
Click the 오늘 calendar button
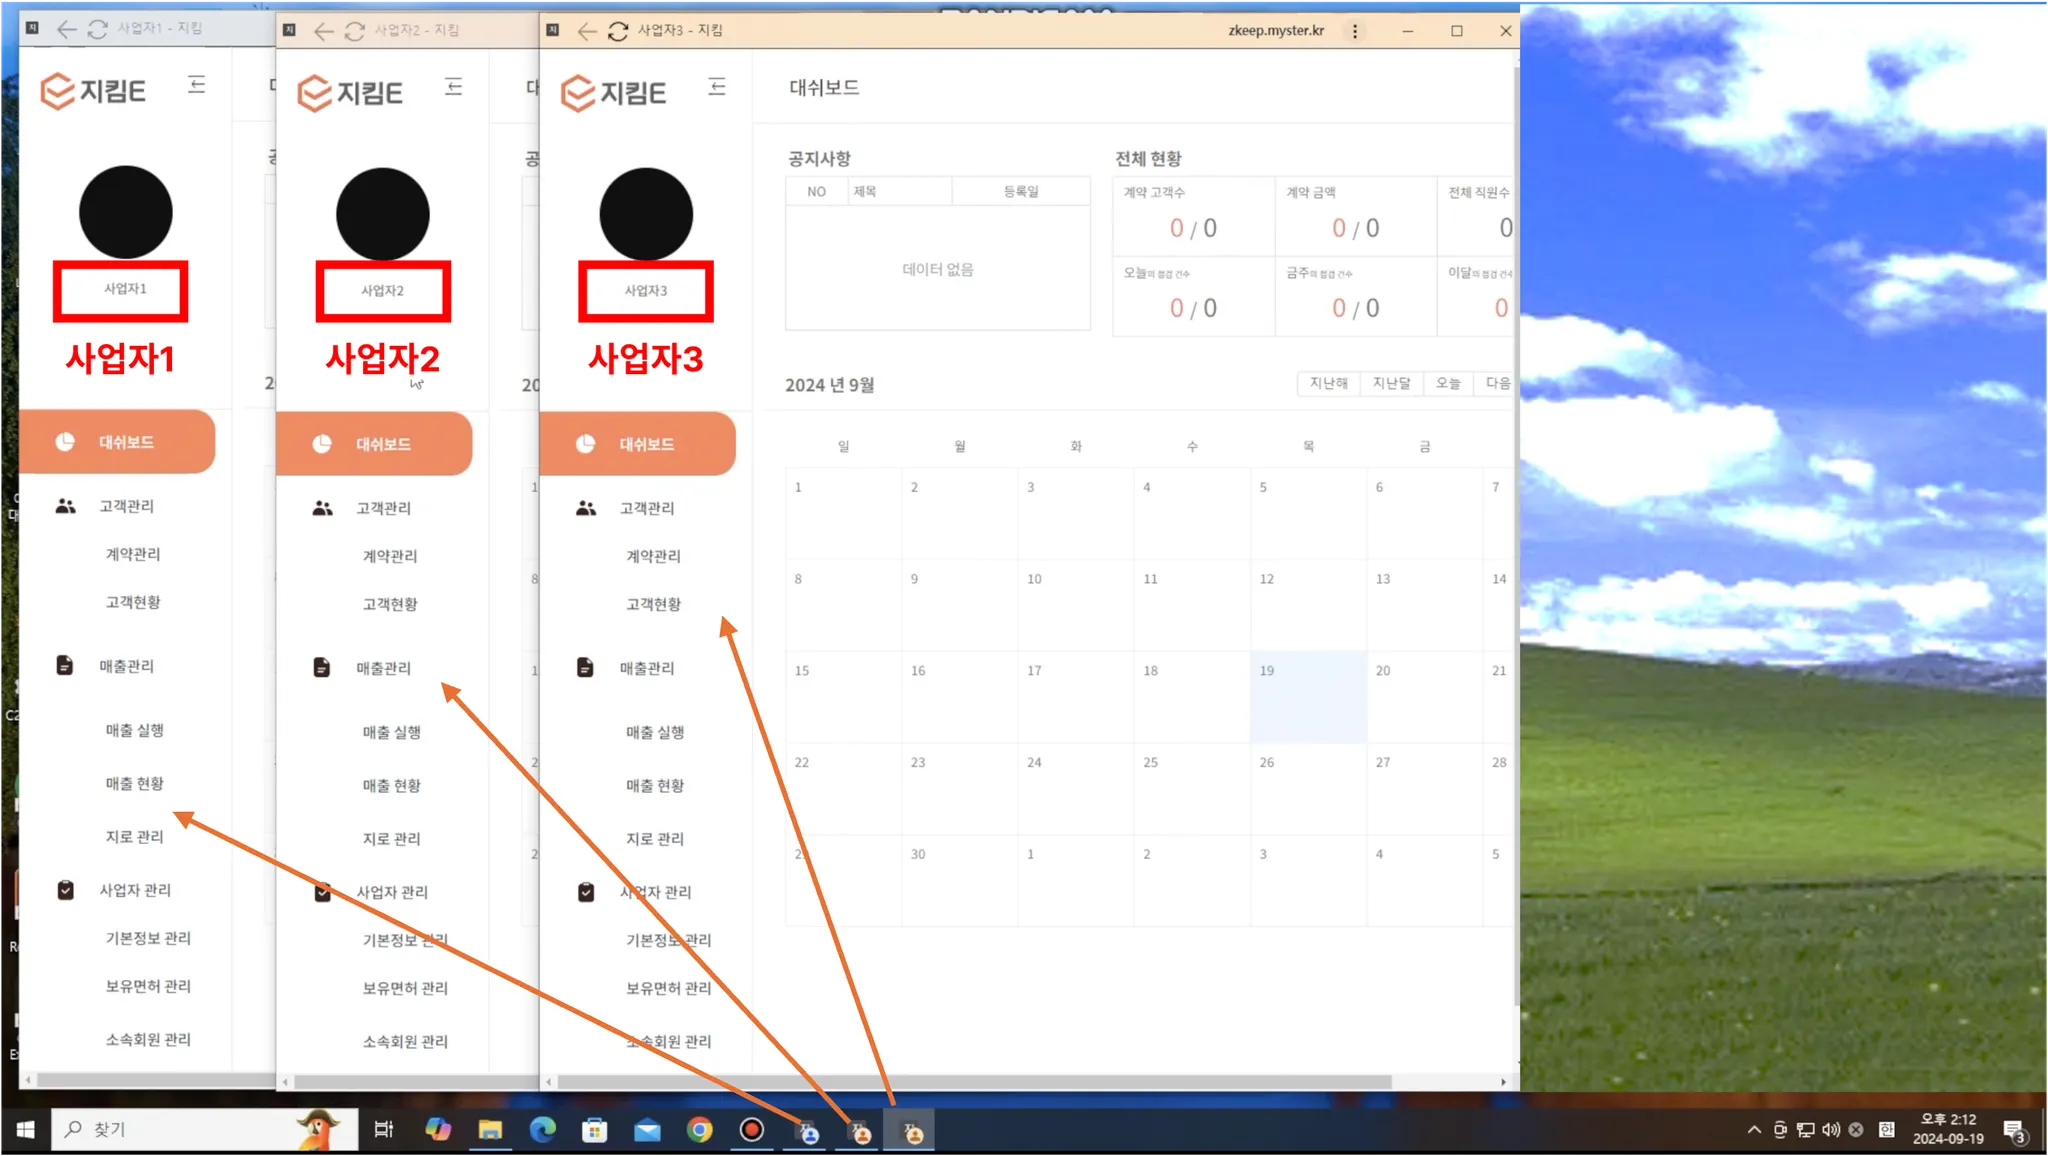(x=1447, y=384)
